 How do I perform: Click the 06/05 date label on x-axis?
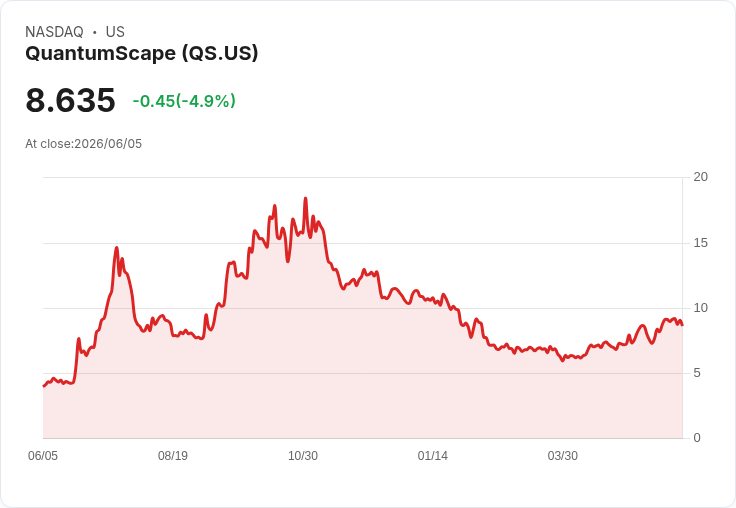tap(43, 456)
